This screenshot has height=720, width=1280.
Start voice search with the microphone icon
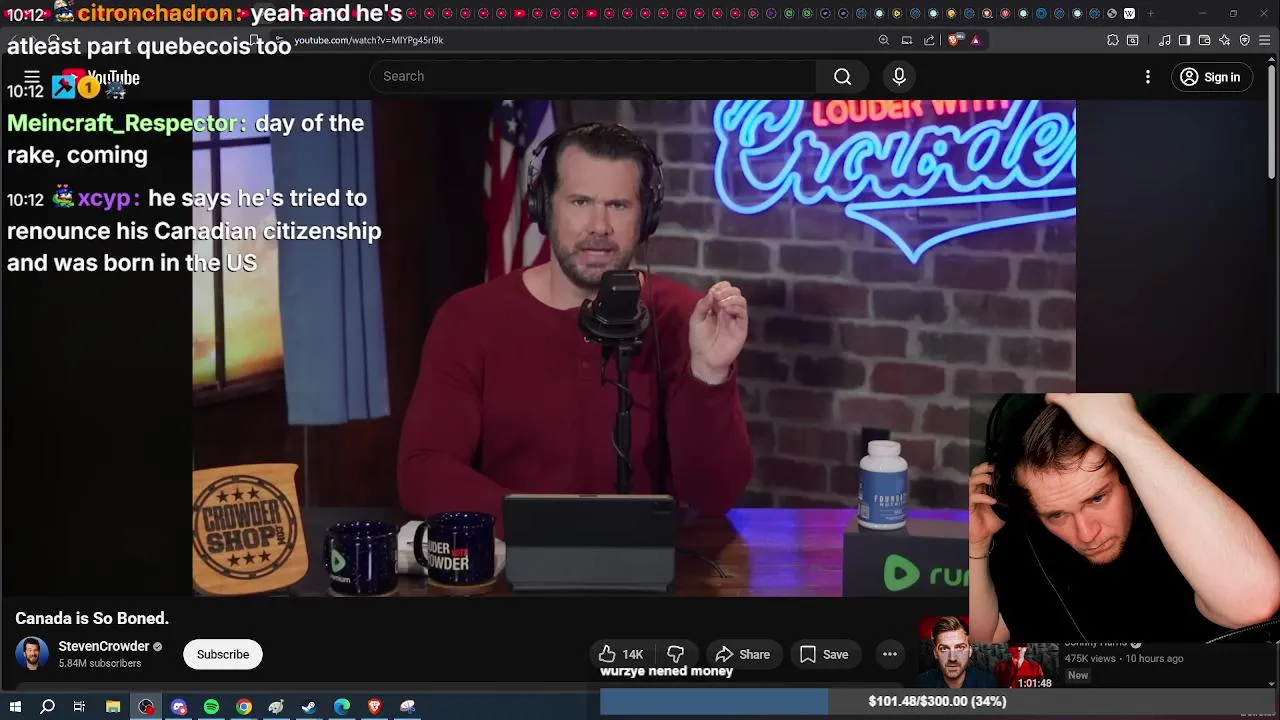[899, 77]
